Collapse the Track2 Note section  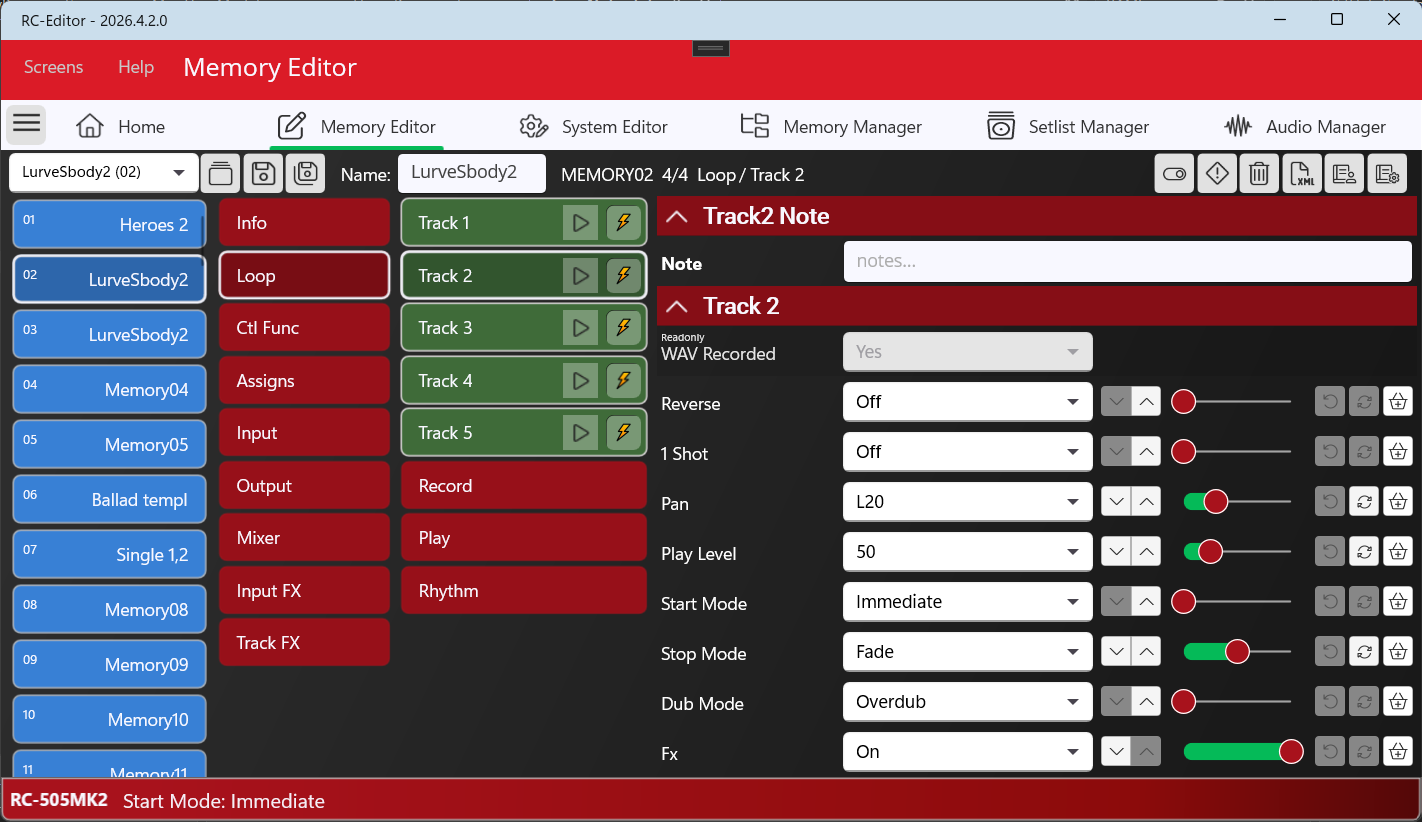677,216
